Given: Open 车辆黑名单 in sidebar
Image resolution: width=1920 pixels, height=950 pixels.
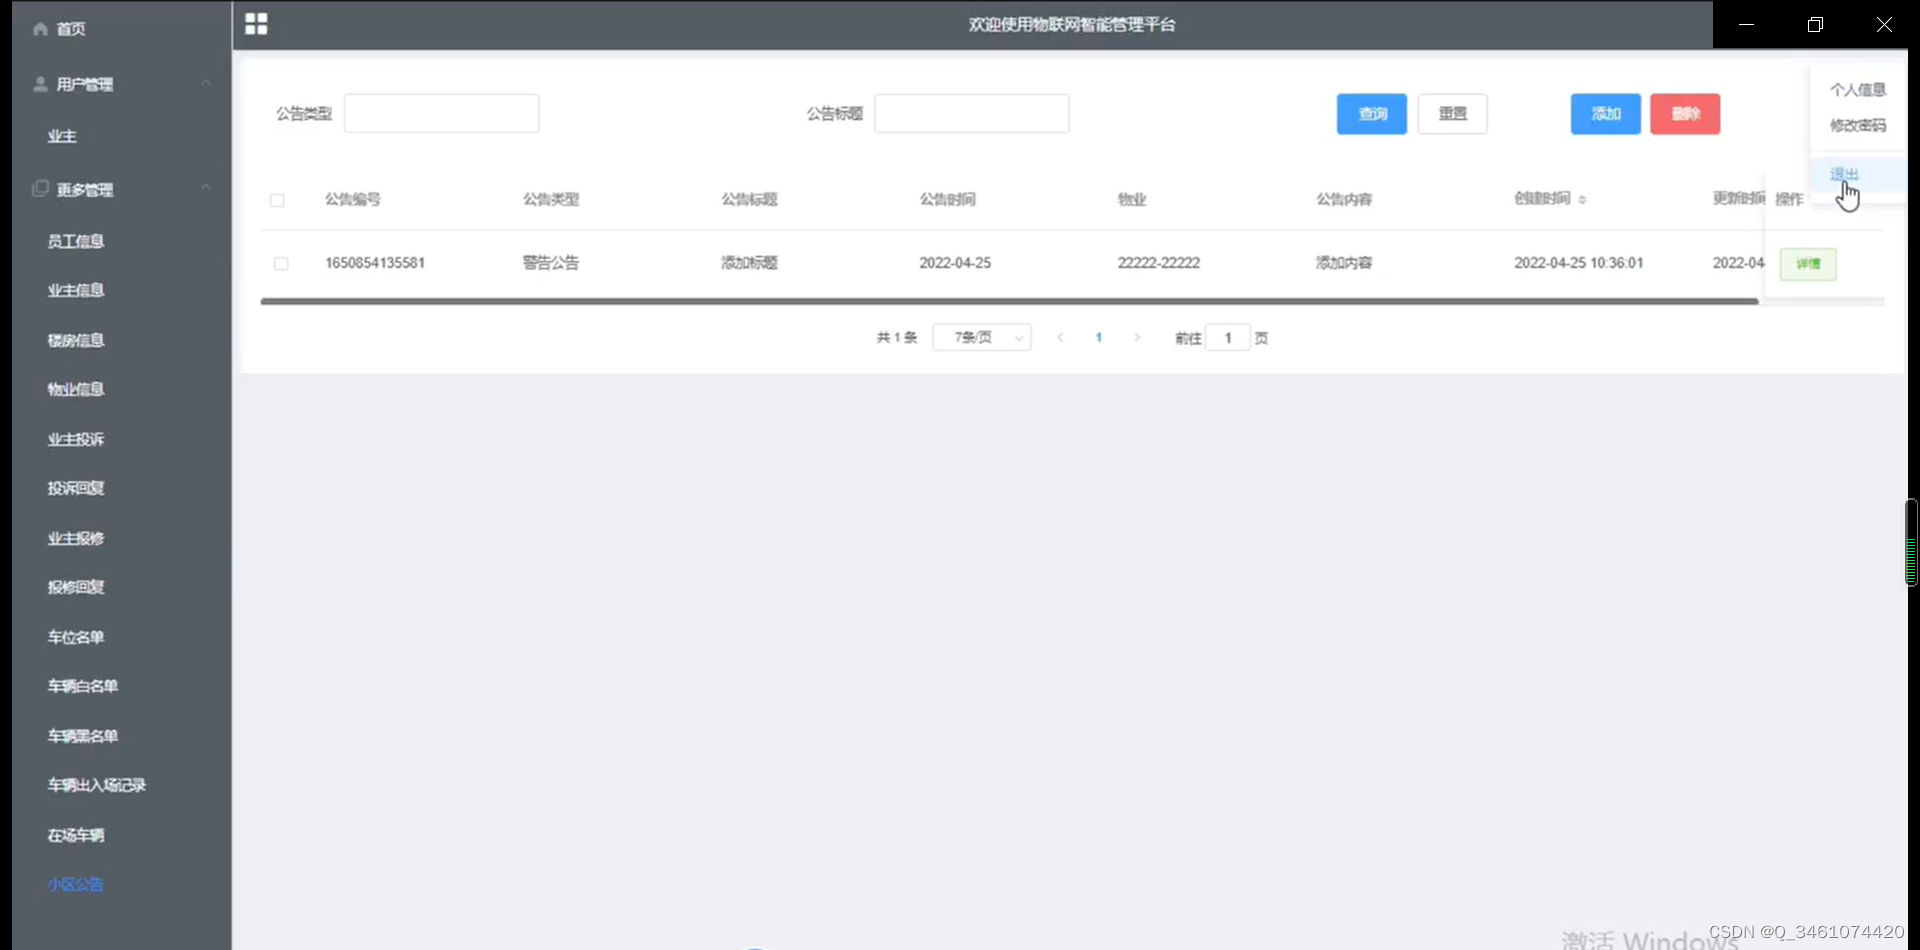Looking at the screenshot, I should (x=83, y=736).
